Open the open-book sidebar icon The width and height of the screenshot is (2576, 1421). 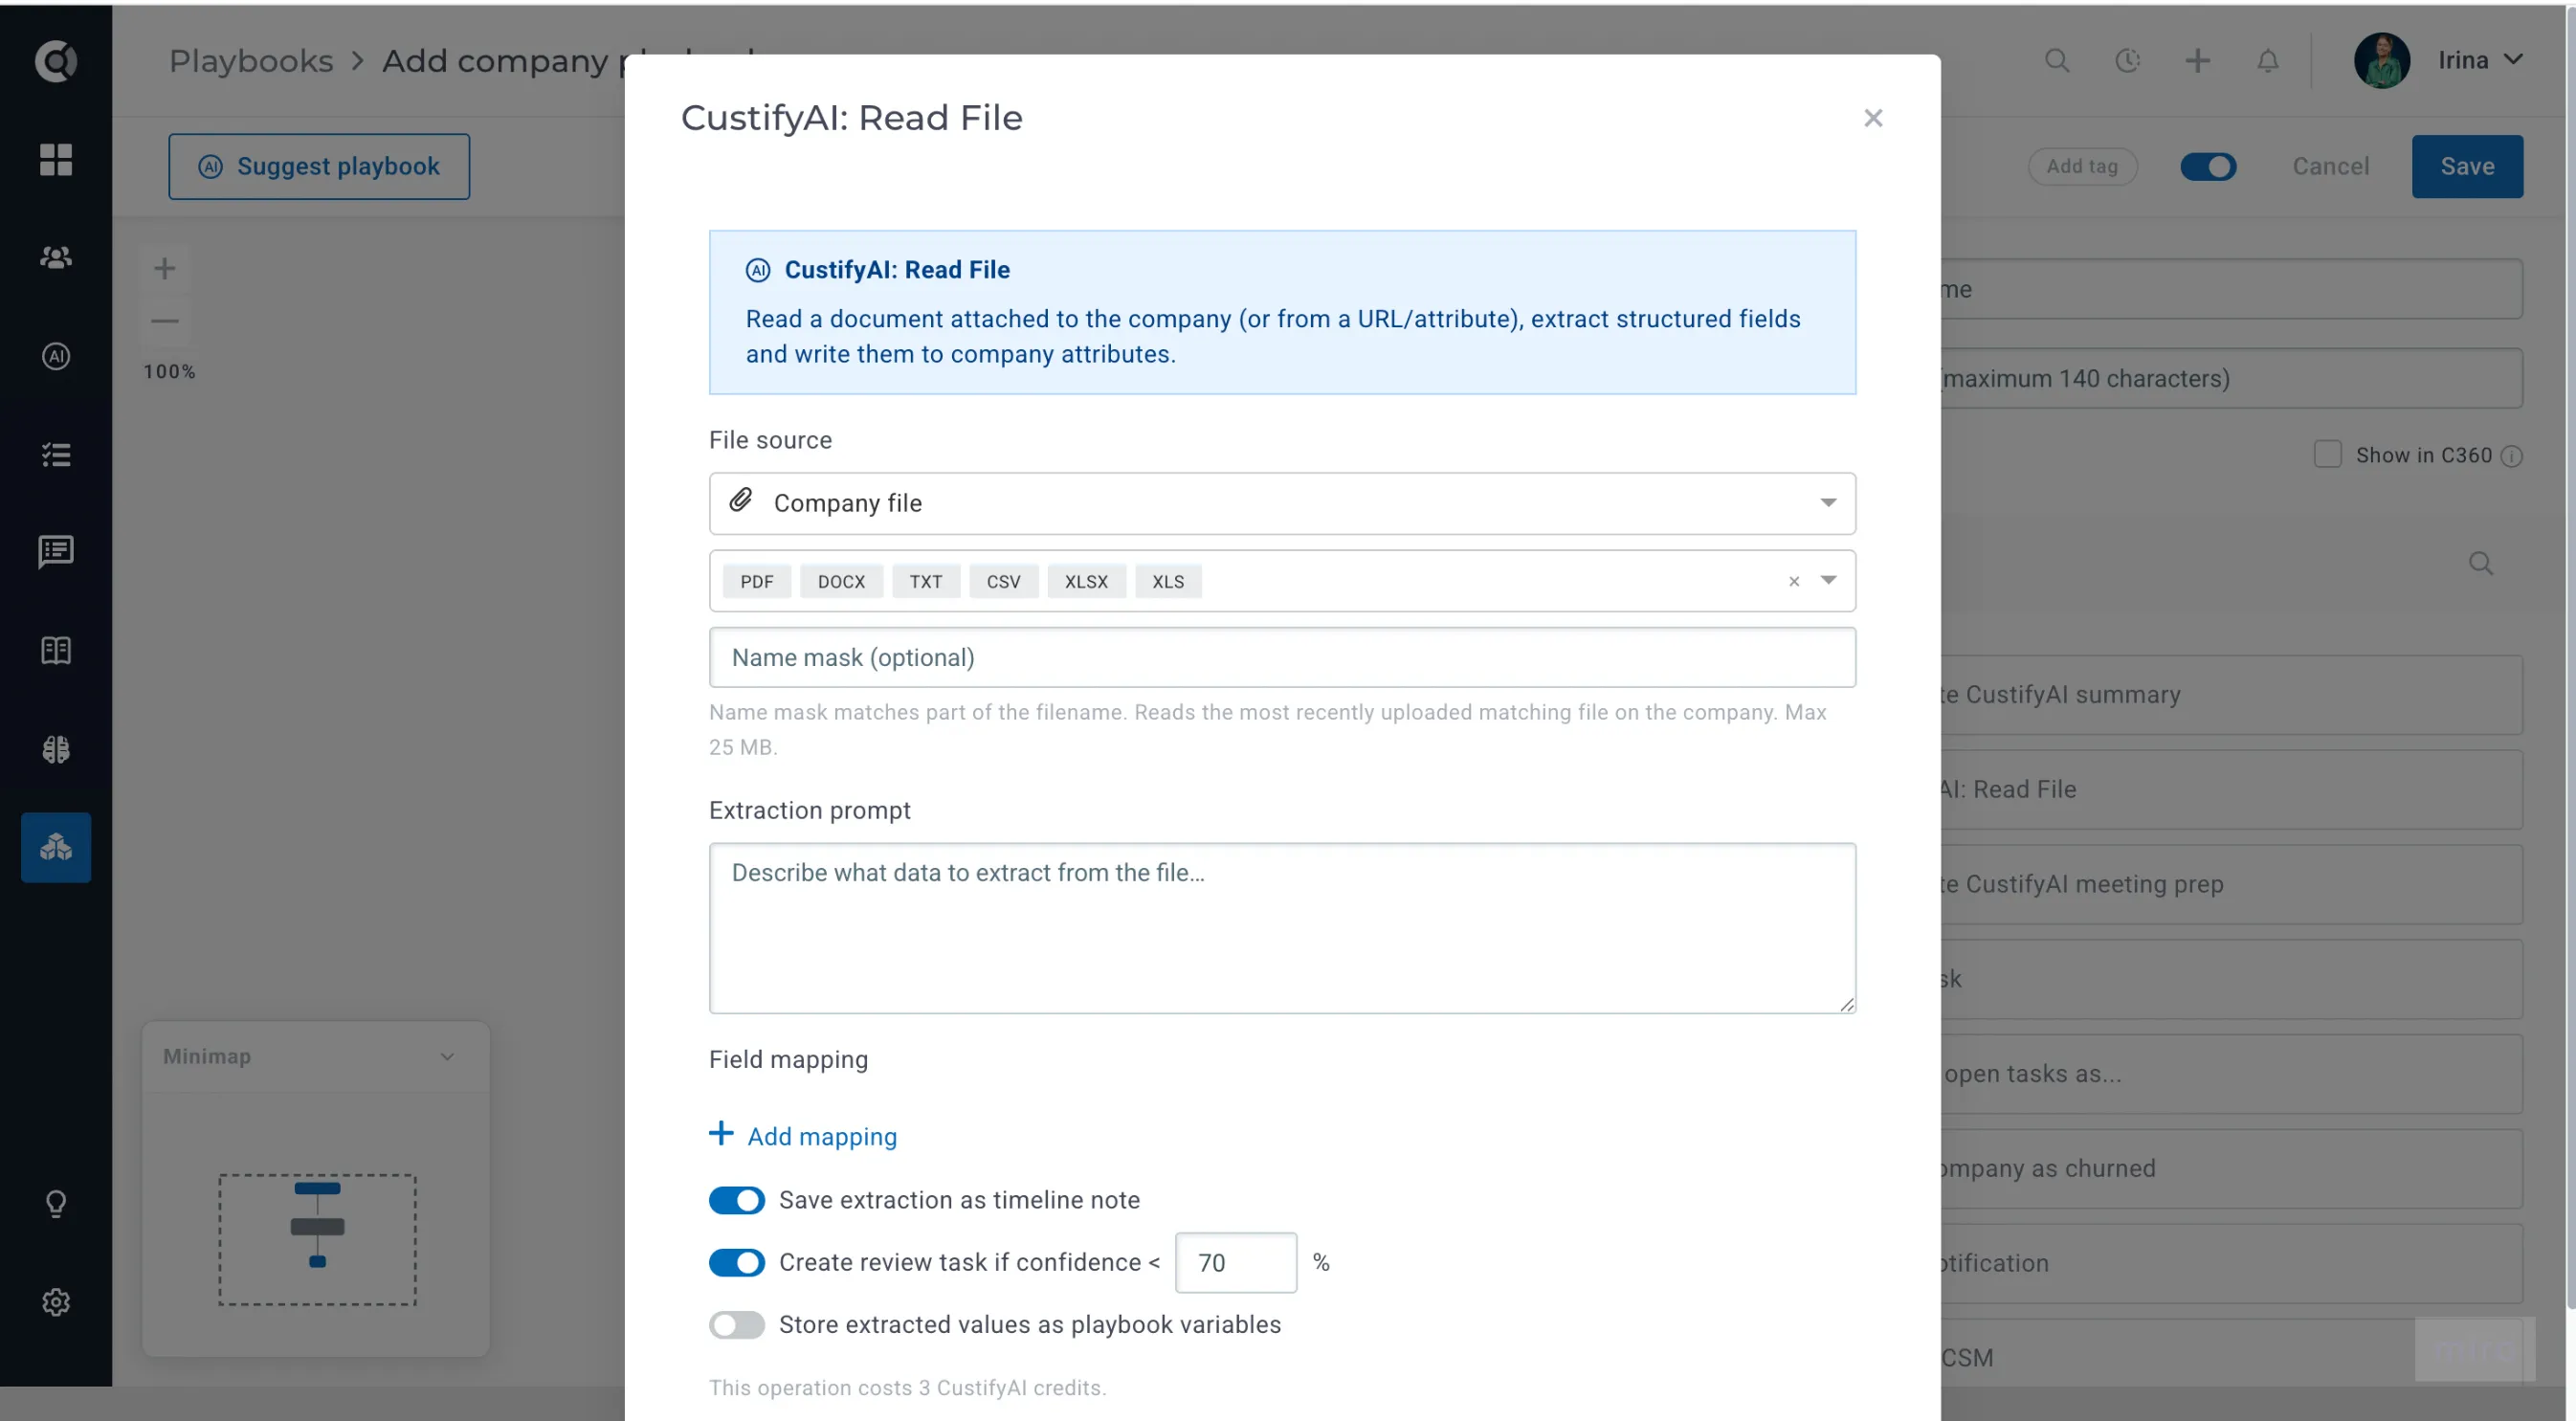(56, 651)
